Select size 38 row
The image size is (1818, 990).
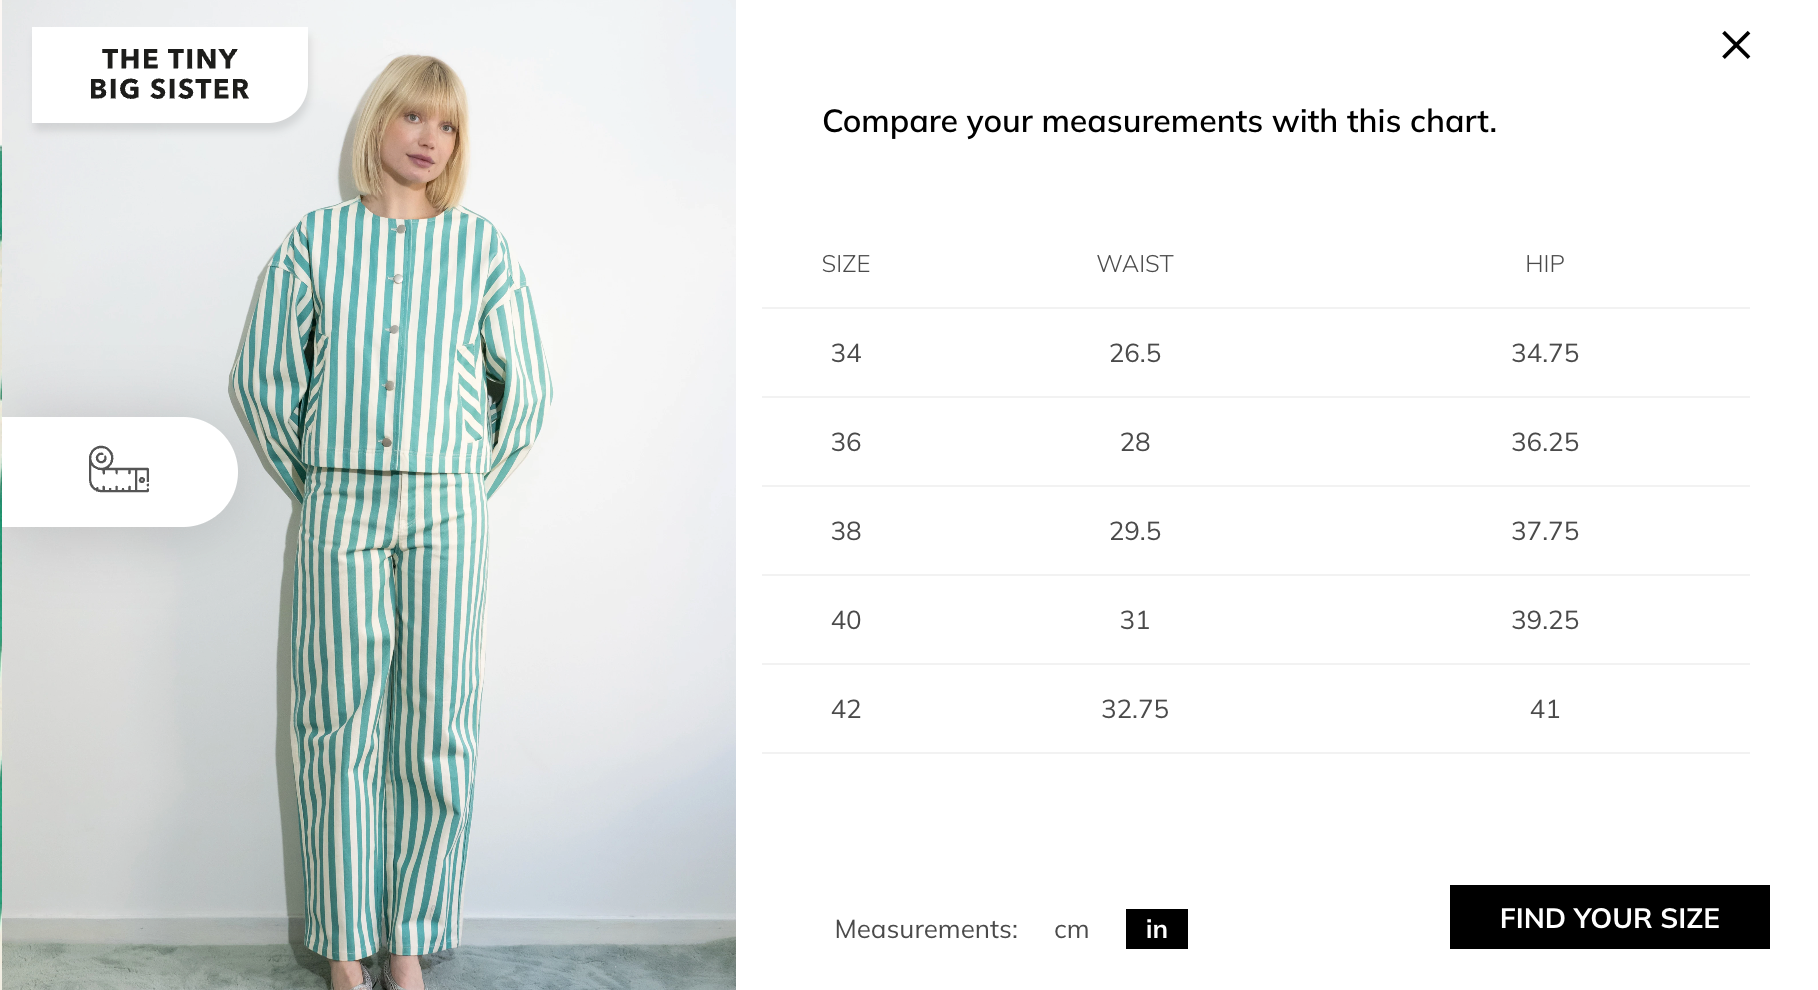[846, 531]
